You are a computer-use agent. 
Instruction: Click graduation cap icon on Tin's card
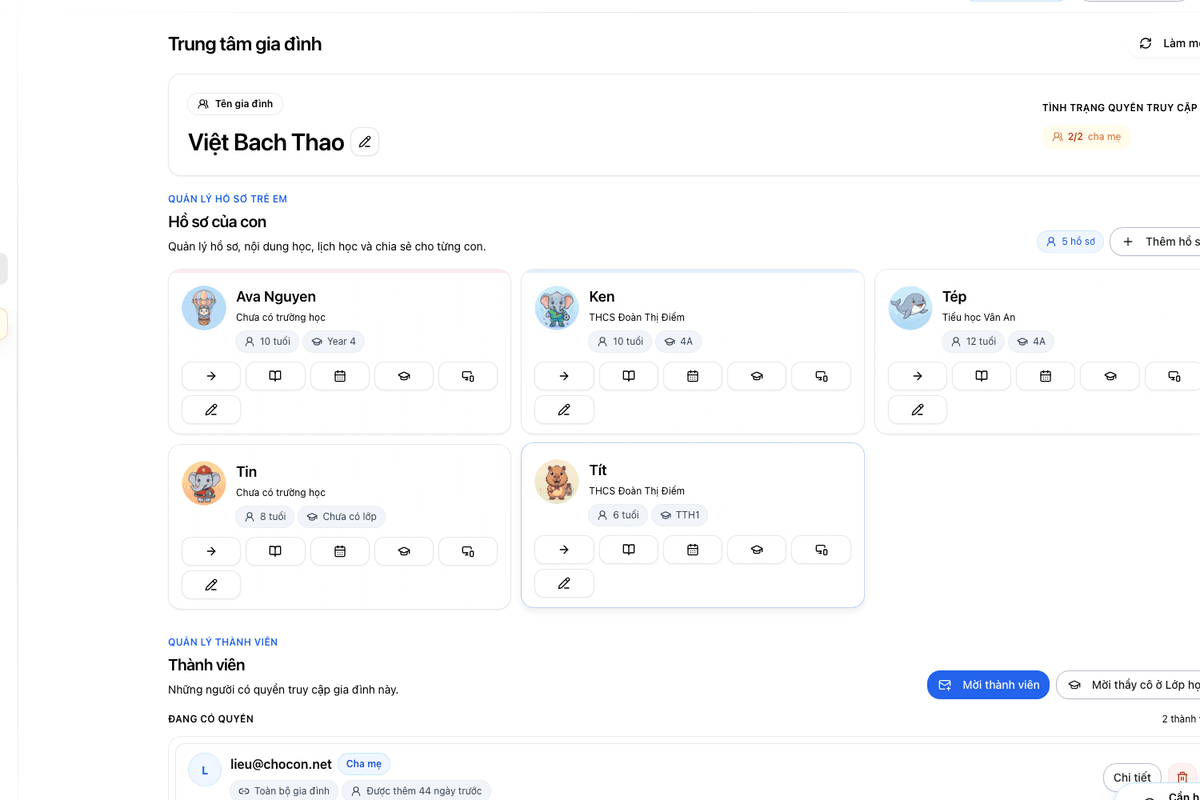pos(404,551)
